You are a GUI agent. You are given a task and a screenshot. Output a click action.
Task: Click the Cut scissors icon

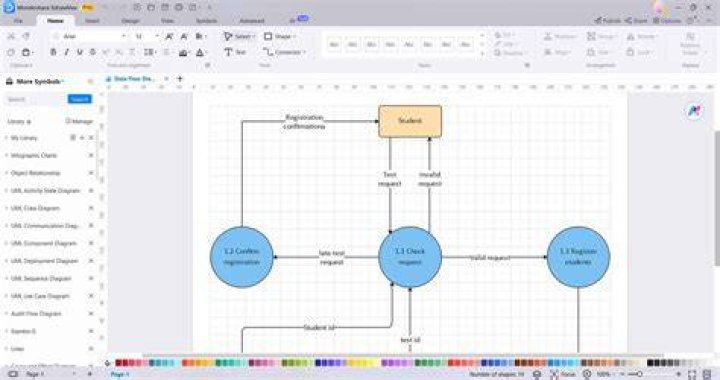tap(11, 36)
